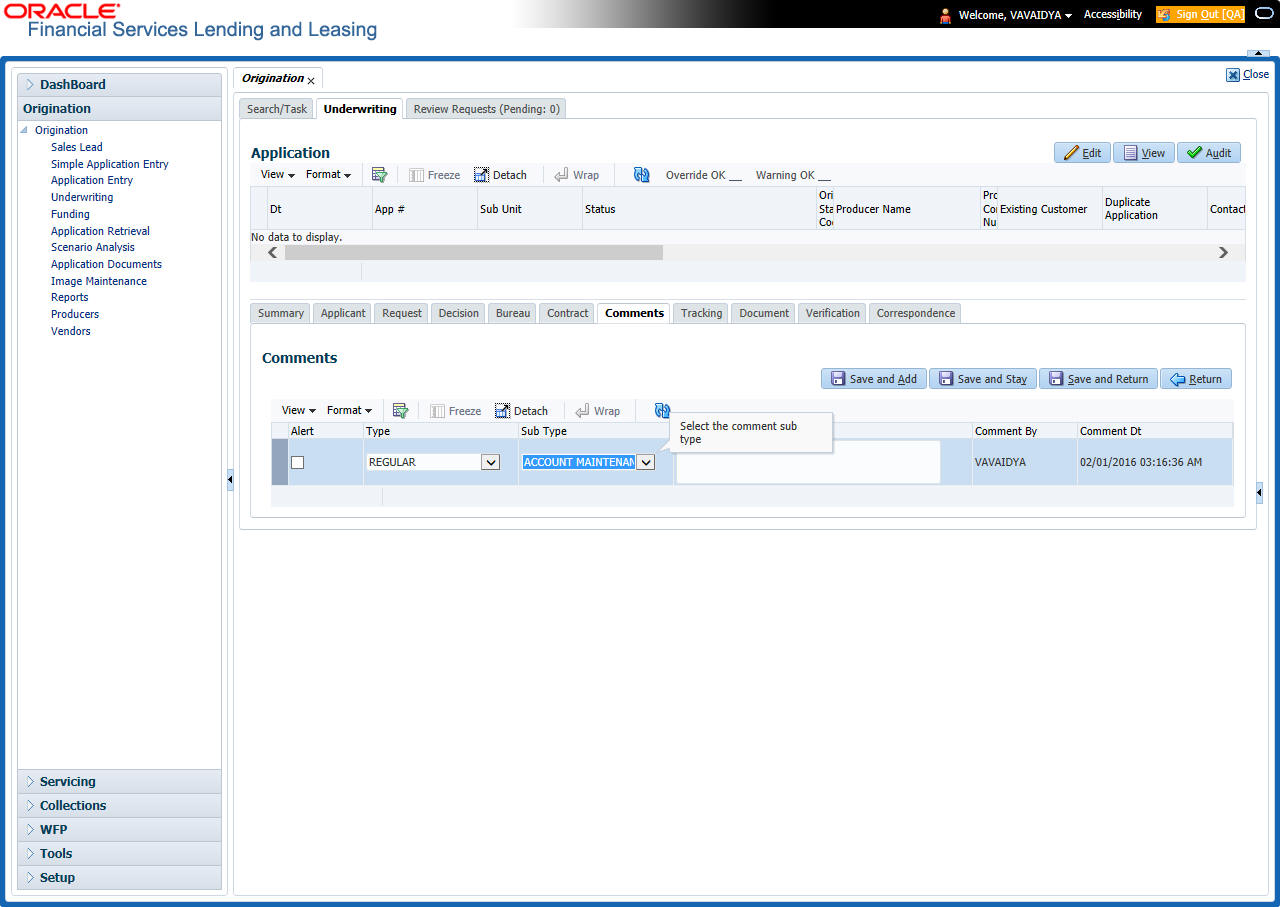This screenshot has width=1280, height=907.
Task: Detach the Application table
Action: [500, 175]
